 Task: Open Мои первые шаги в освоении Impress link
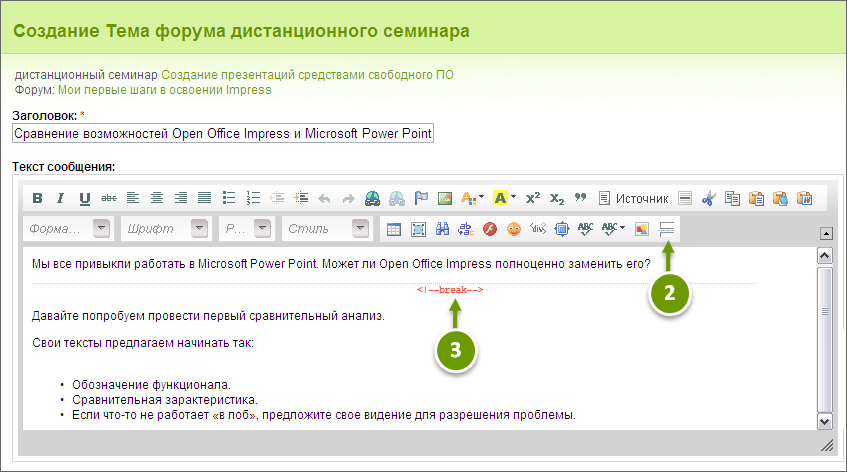[x=165, y=90]
